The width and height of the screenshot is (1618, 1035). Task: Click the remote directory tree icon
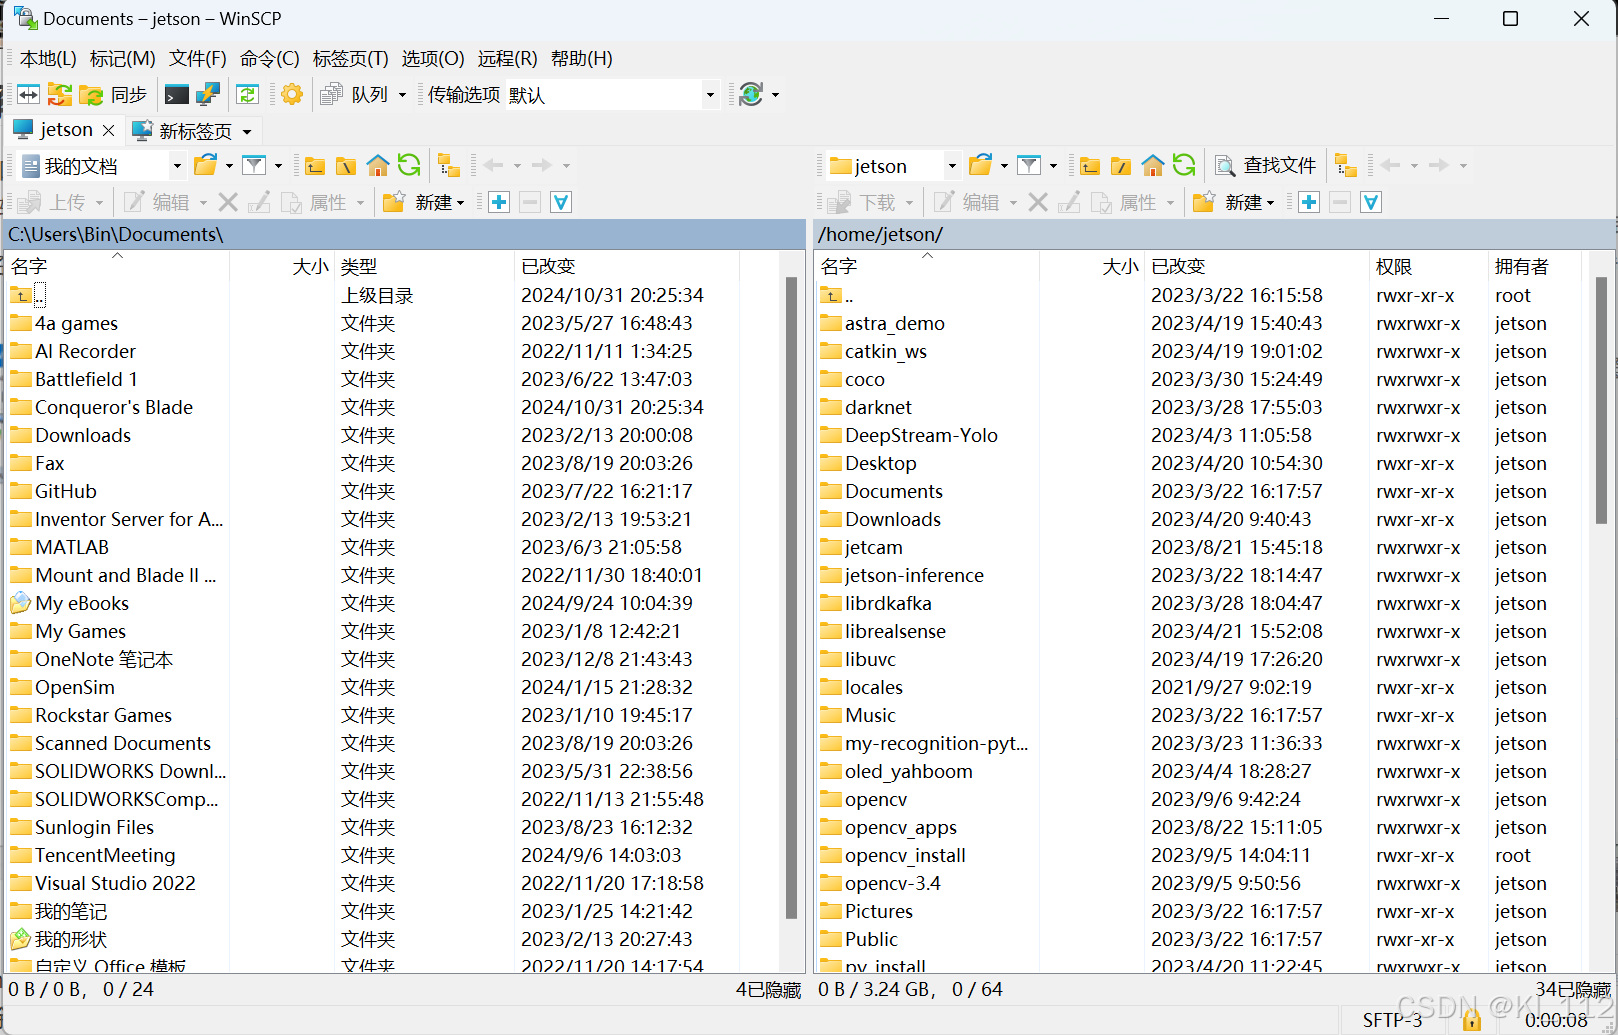click(x=1346, y=166)
